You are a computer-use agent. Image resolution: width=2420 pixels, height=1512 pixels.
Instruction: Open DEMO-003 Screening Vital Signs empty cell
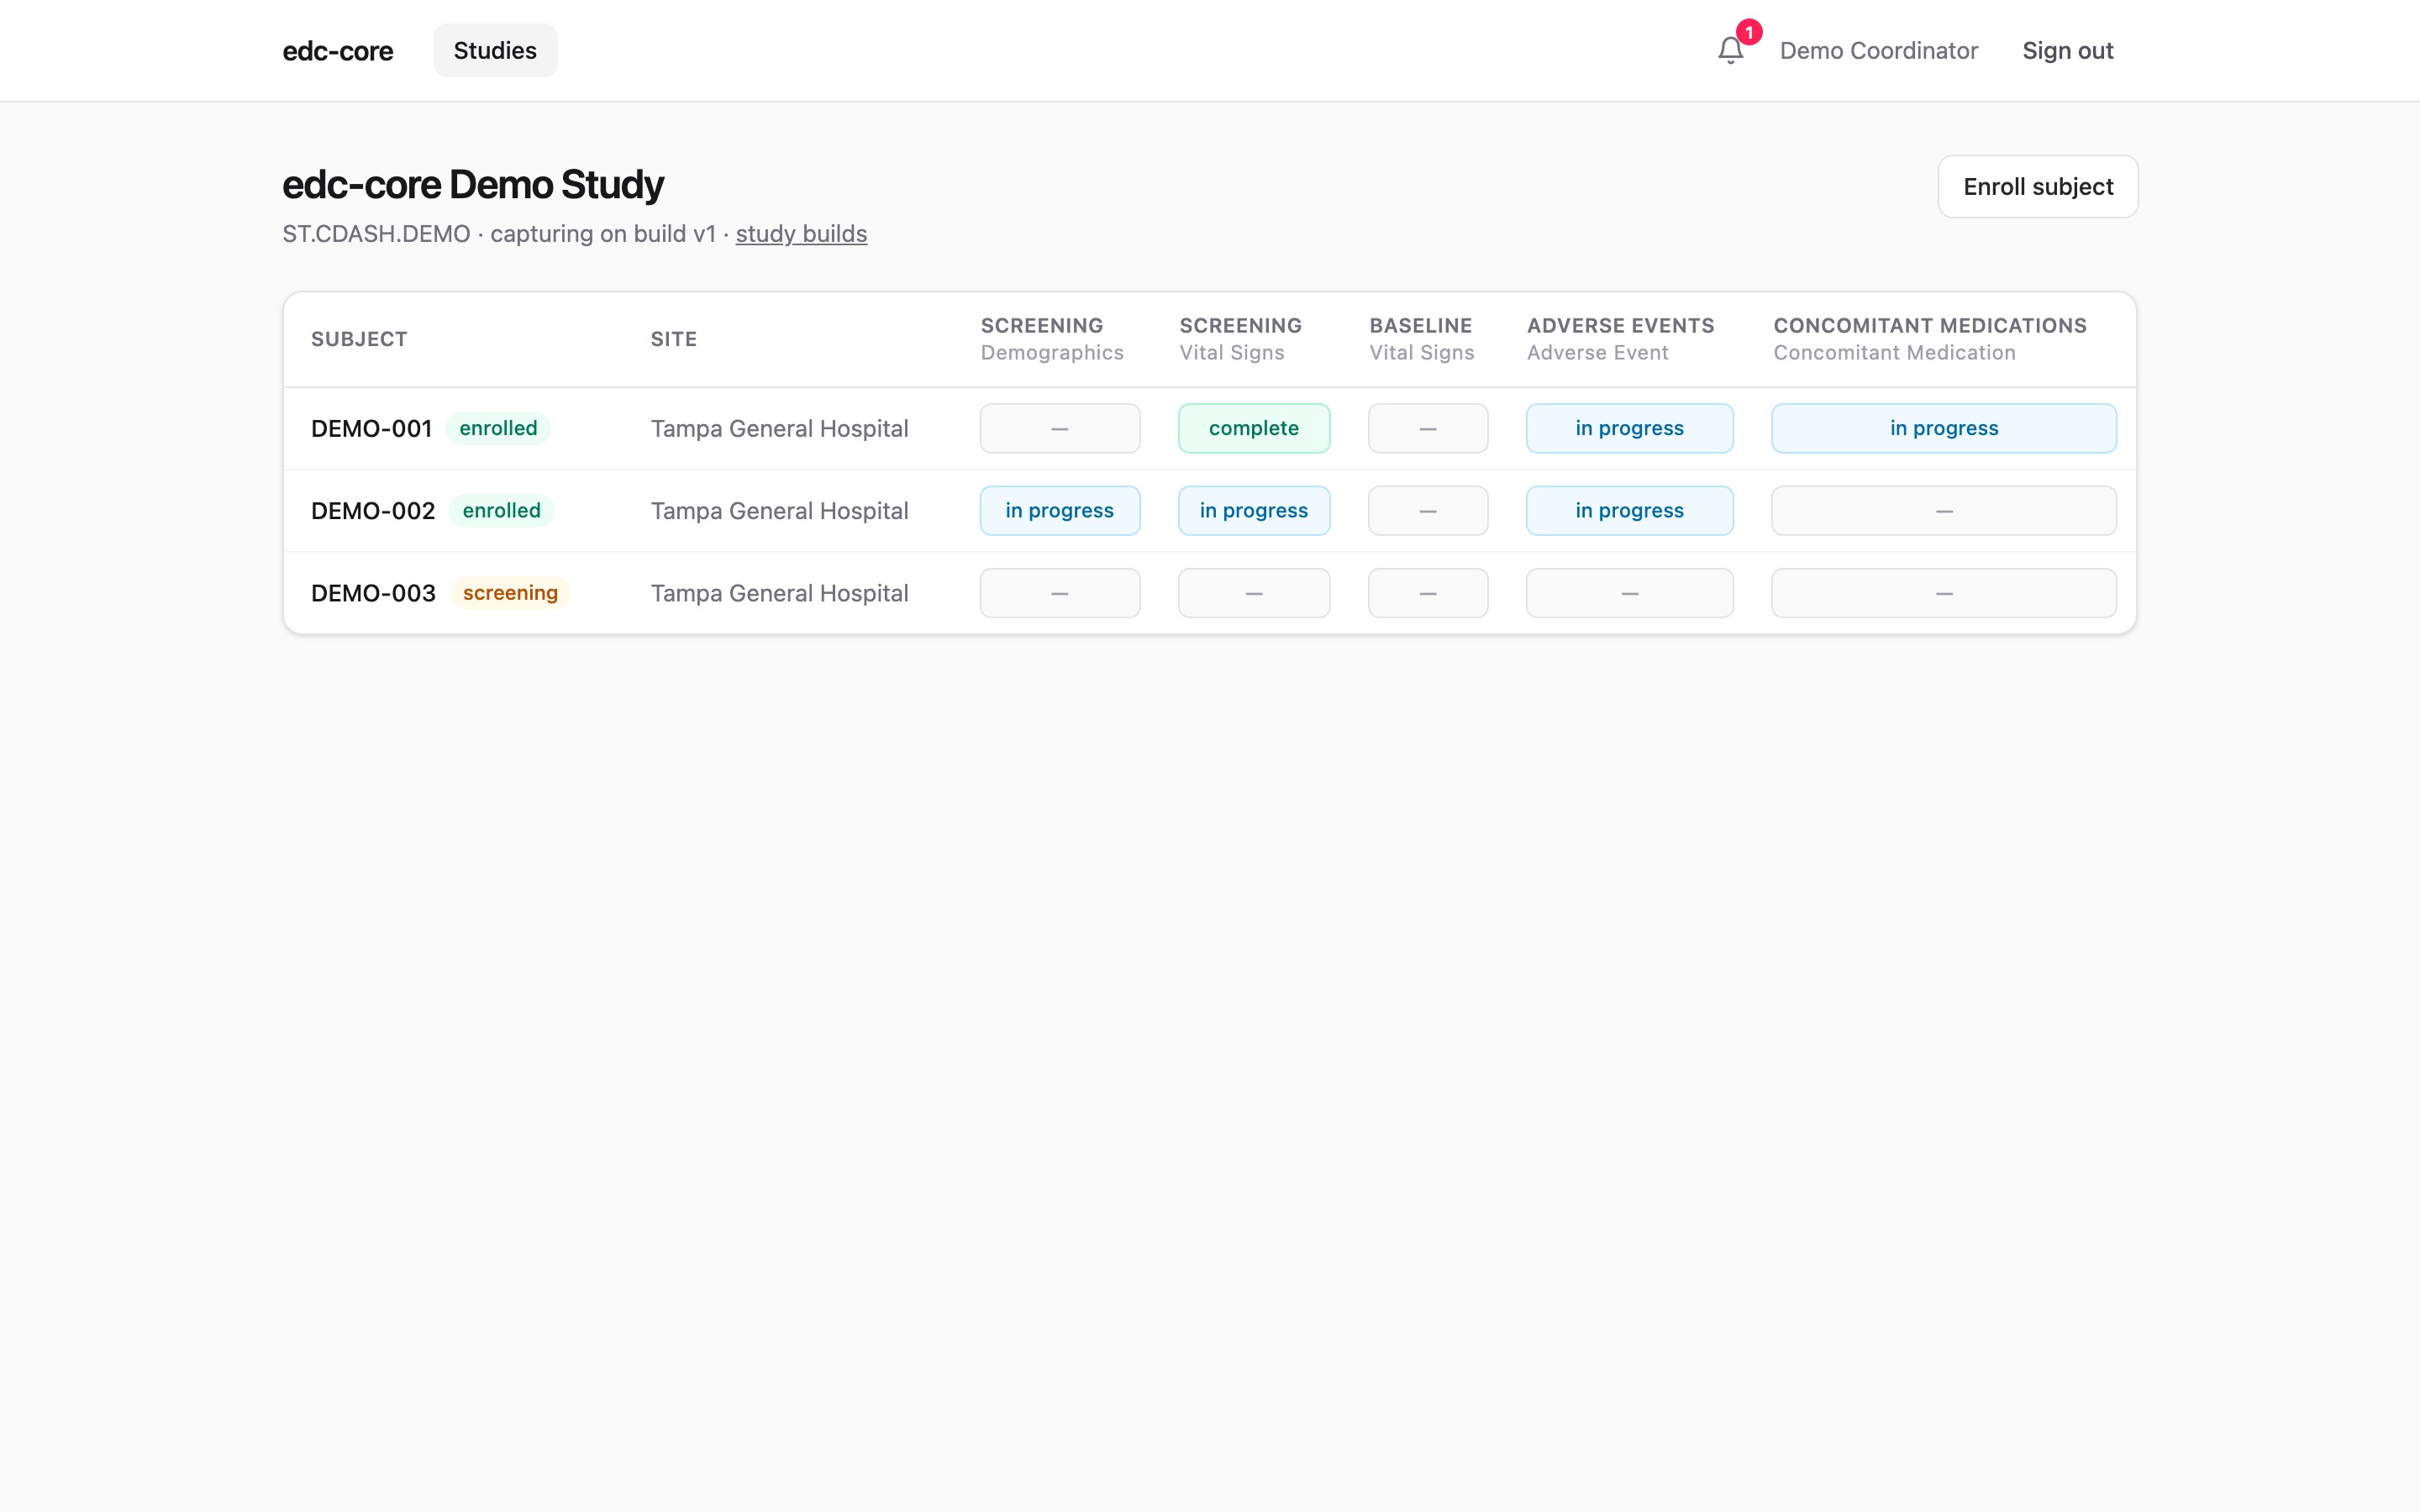pyautogui.click(x=1254, y=593)
